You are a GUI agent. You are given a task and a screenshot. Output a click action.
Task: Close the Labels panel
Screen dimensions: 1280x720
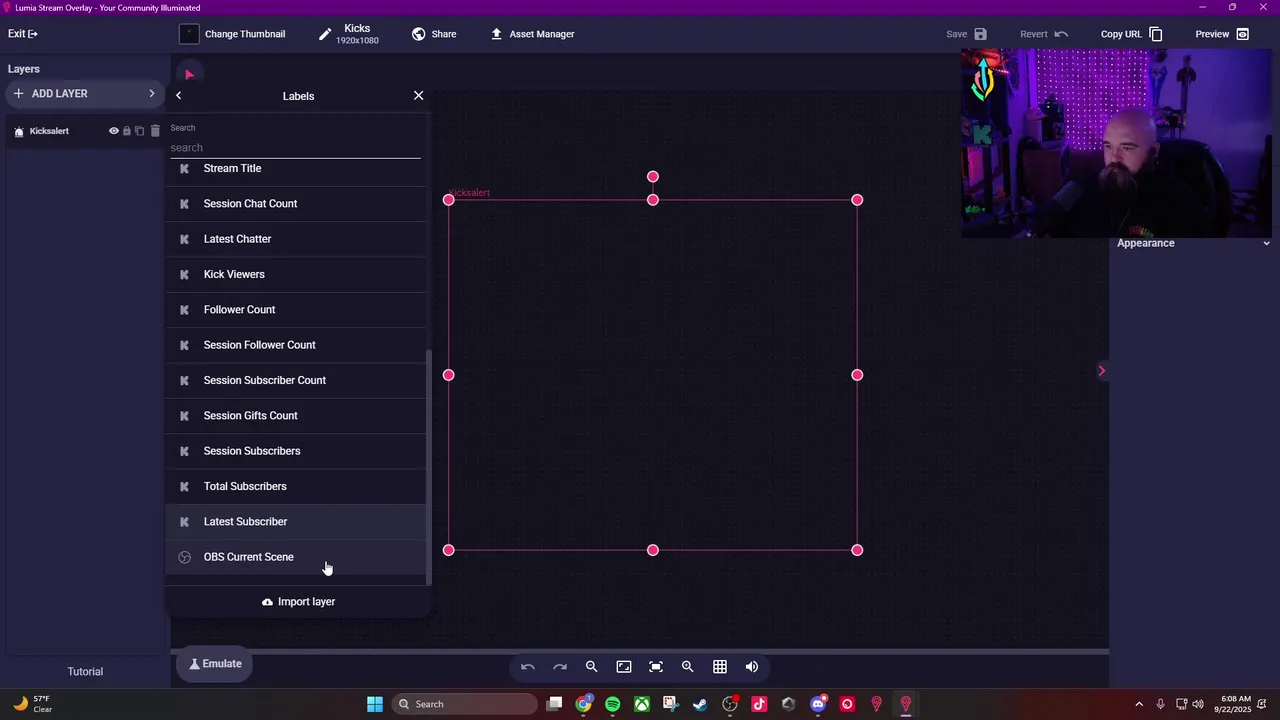418,96
